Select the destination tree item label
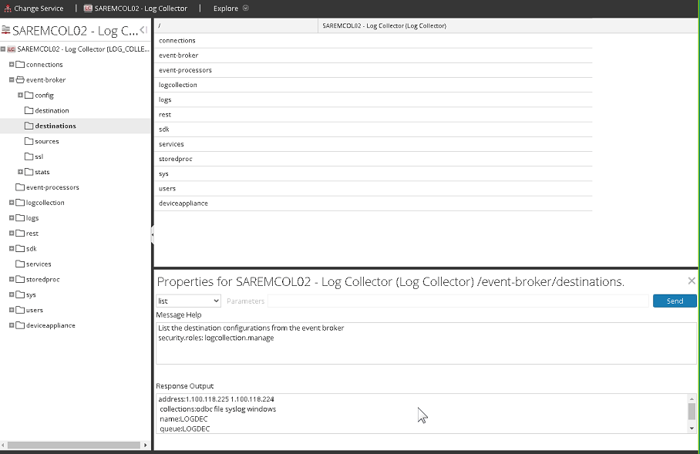 (x=52, y=111)
